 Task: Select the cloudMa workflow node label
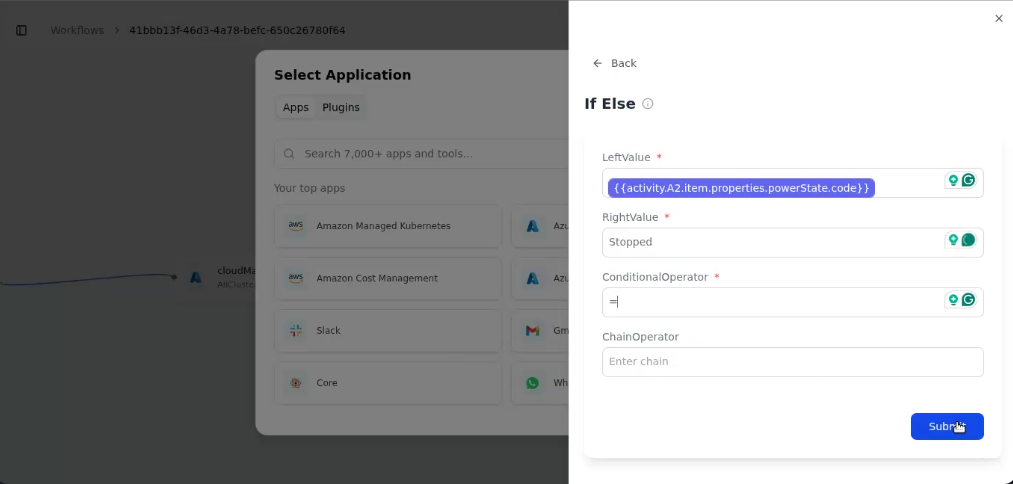click(235, 271)
